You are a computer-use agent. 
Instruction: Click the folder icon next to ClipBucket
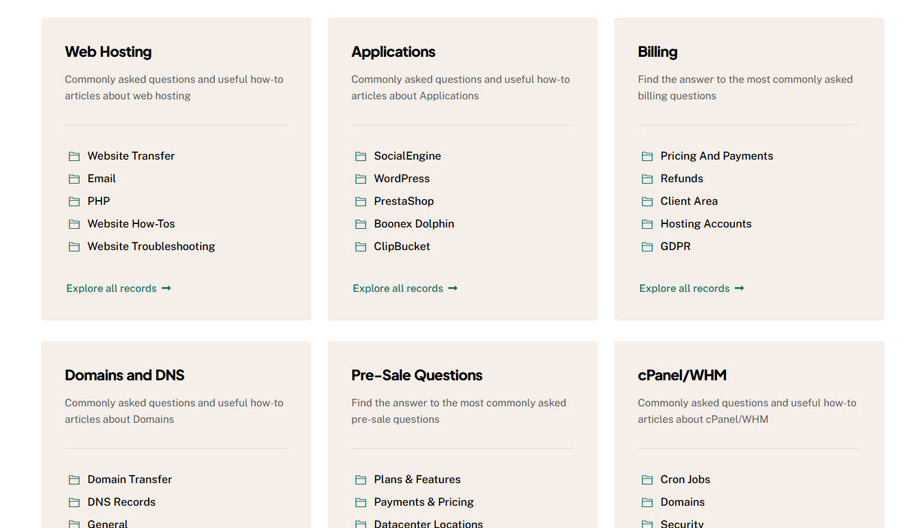(x=360, y=247)
